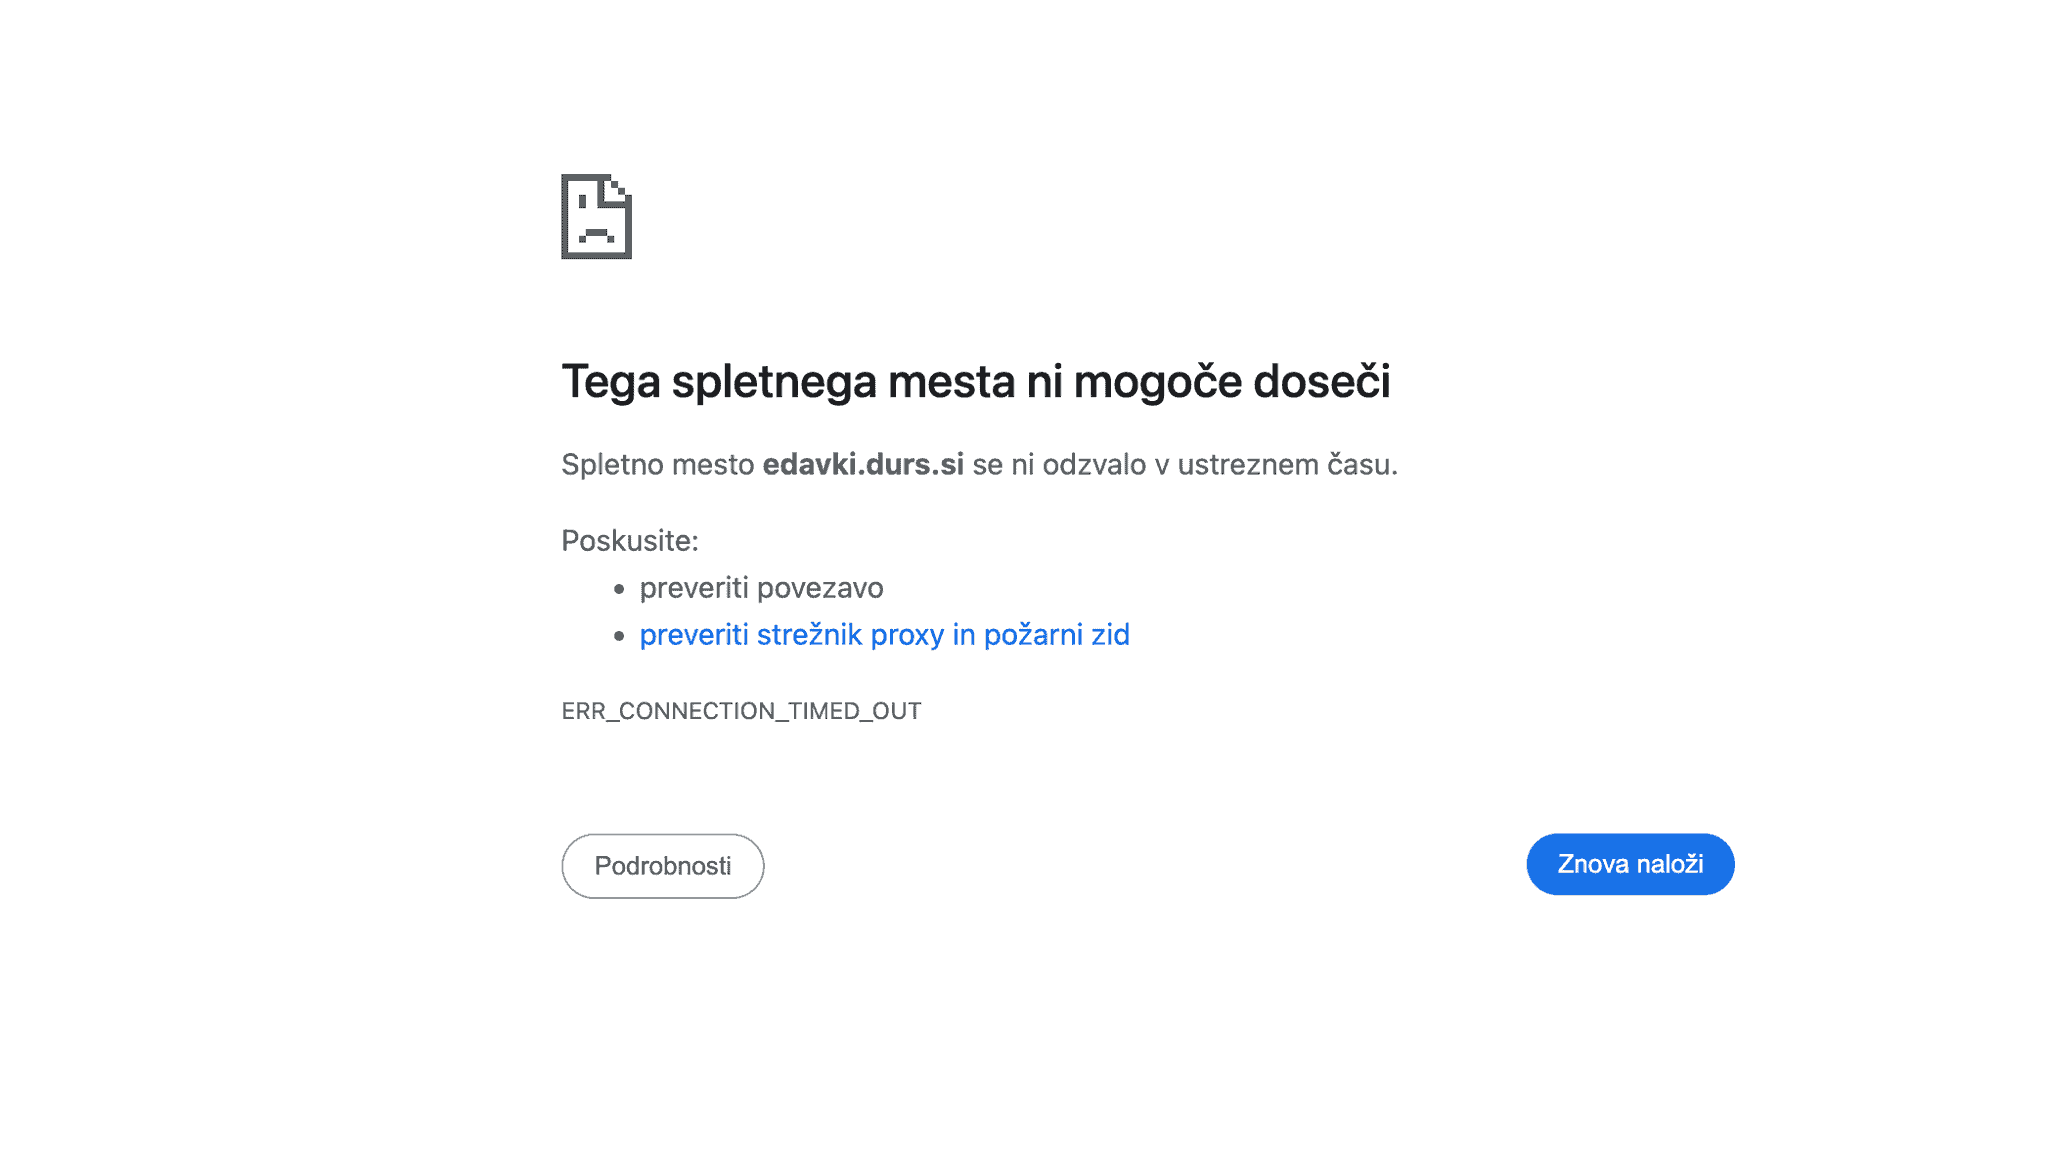The height and width of the screenshot is (1174, 2048).
Task: Click the bold edavki.durs.si domain text
Action: pos(864,464)
